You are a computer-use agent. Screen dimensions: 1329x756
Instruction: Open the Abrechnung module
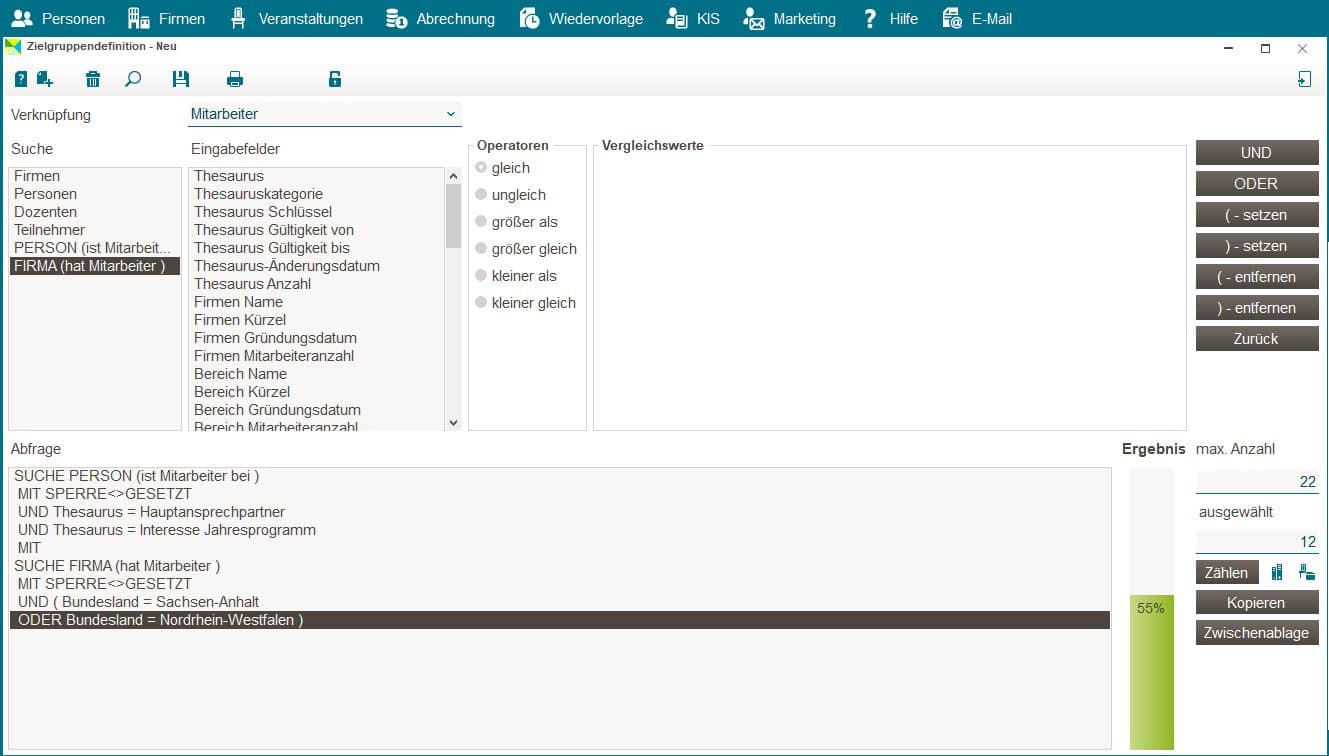440,18
